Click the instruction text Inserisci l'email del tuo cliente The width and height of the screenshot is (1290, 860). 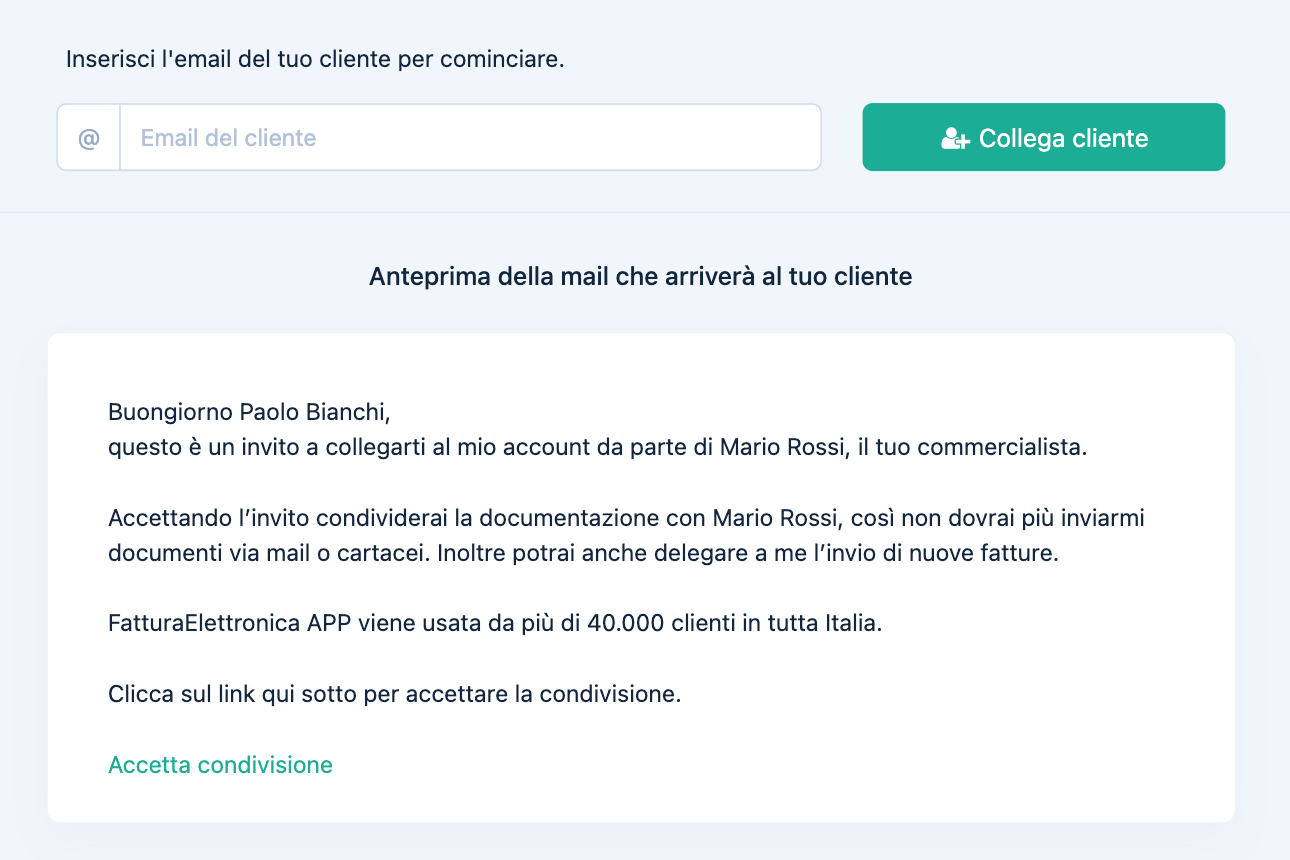pos(315,59)
